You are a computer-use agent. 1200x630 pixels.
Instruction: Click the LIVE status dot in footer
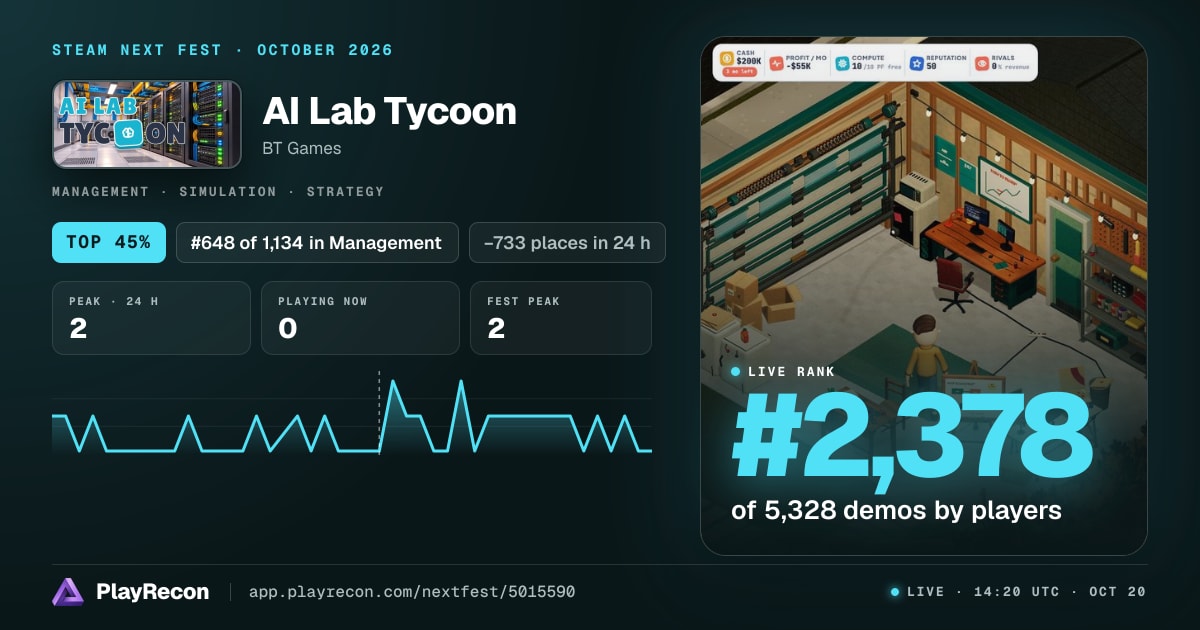click(x=895, y=592)
